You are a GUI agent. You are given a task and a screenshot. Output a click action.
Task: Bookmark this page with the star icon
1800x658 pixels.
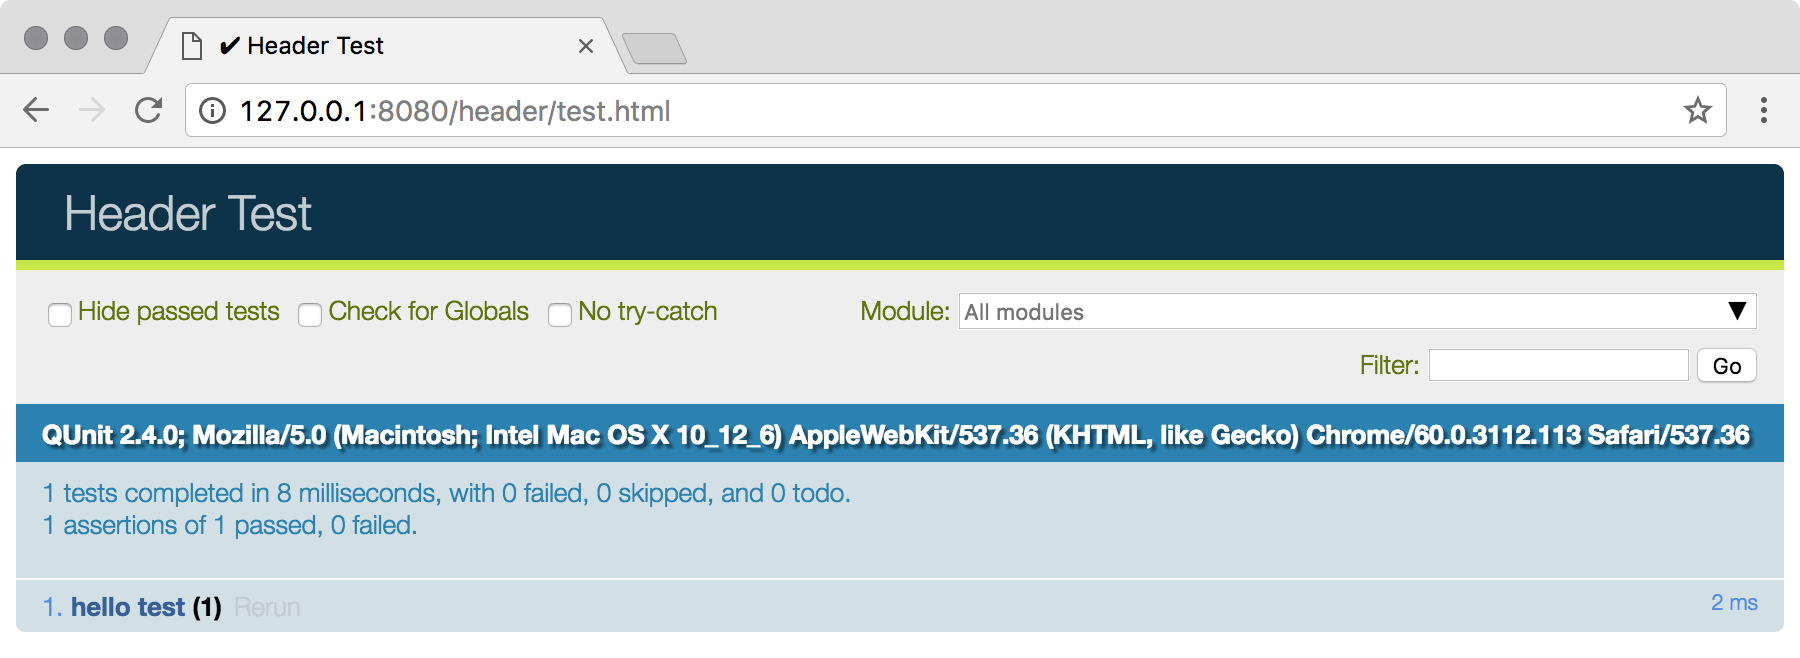coord(1697,110)
